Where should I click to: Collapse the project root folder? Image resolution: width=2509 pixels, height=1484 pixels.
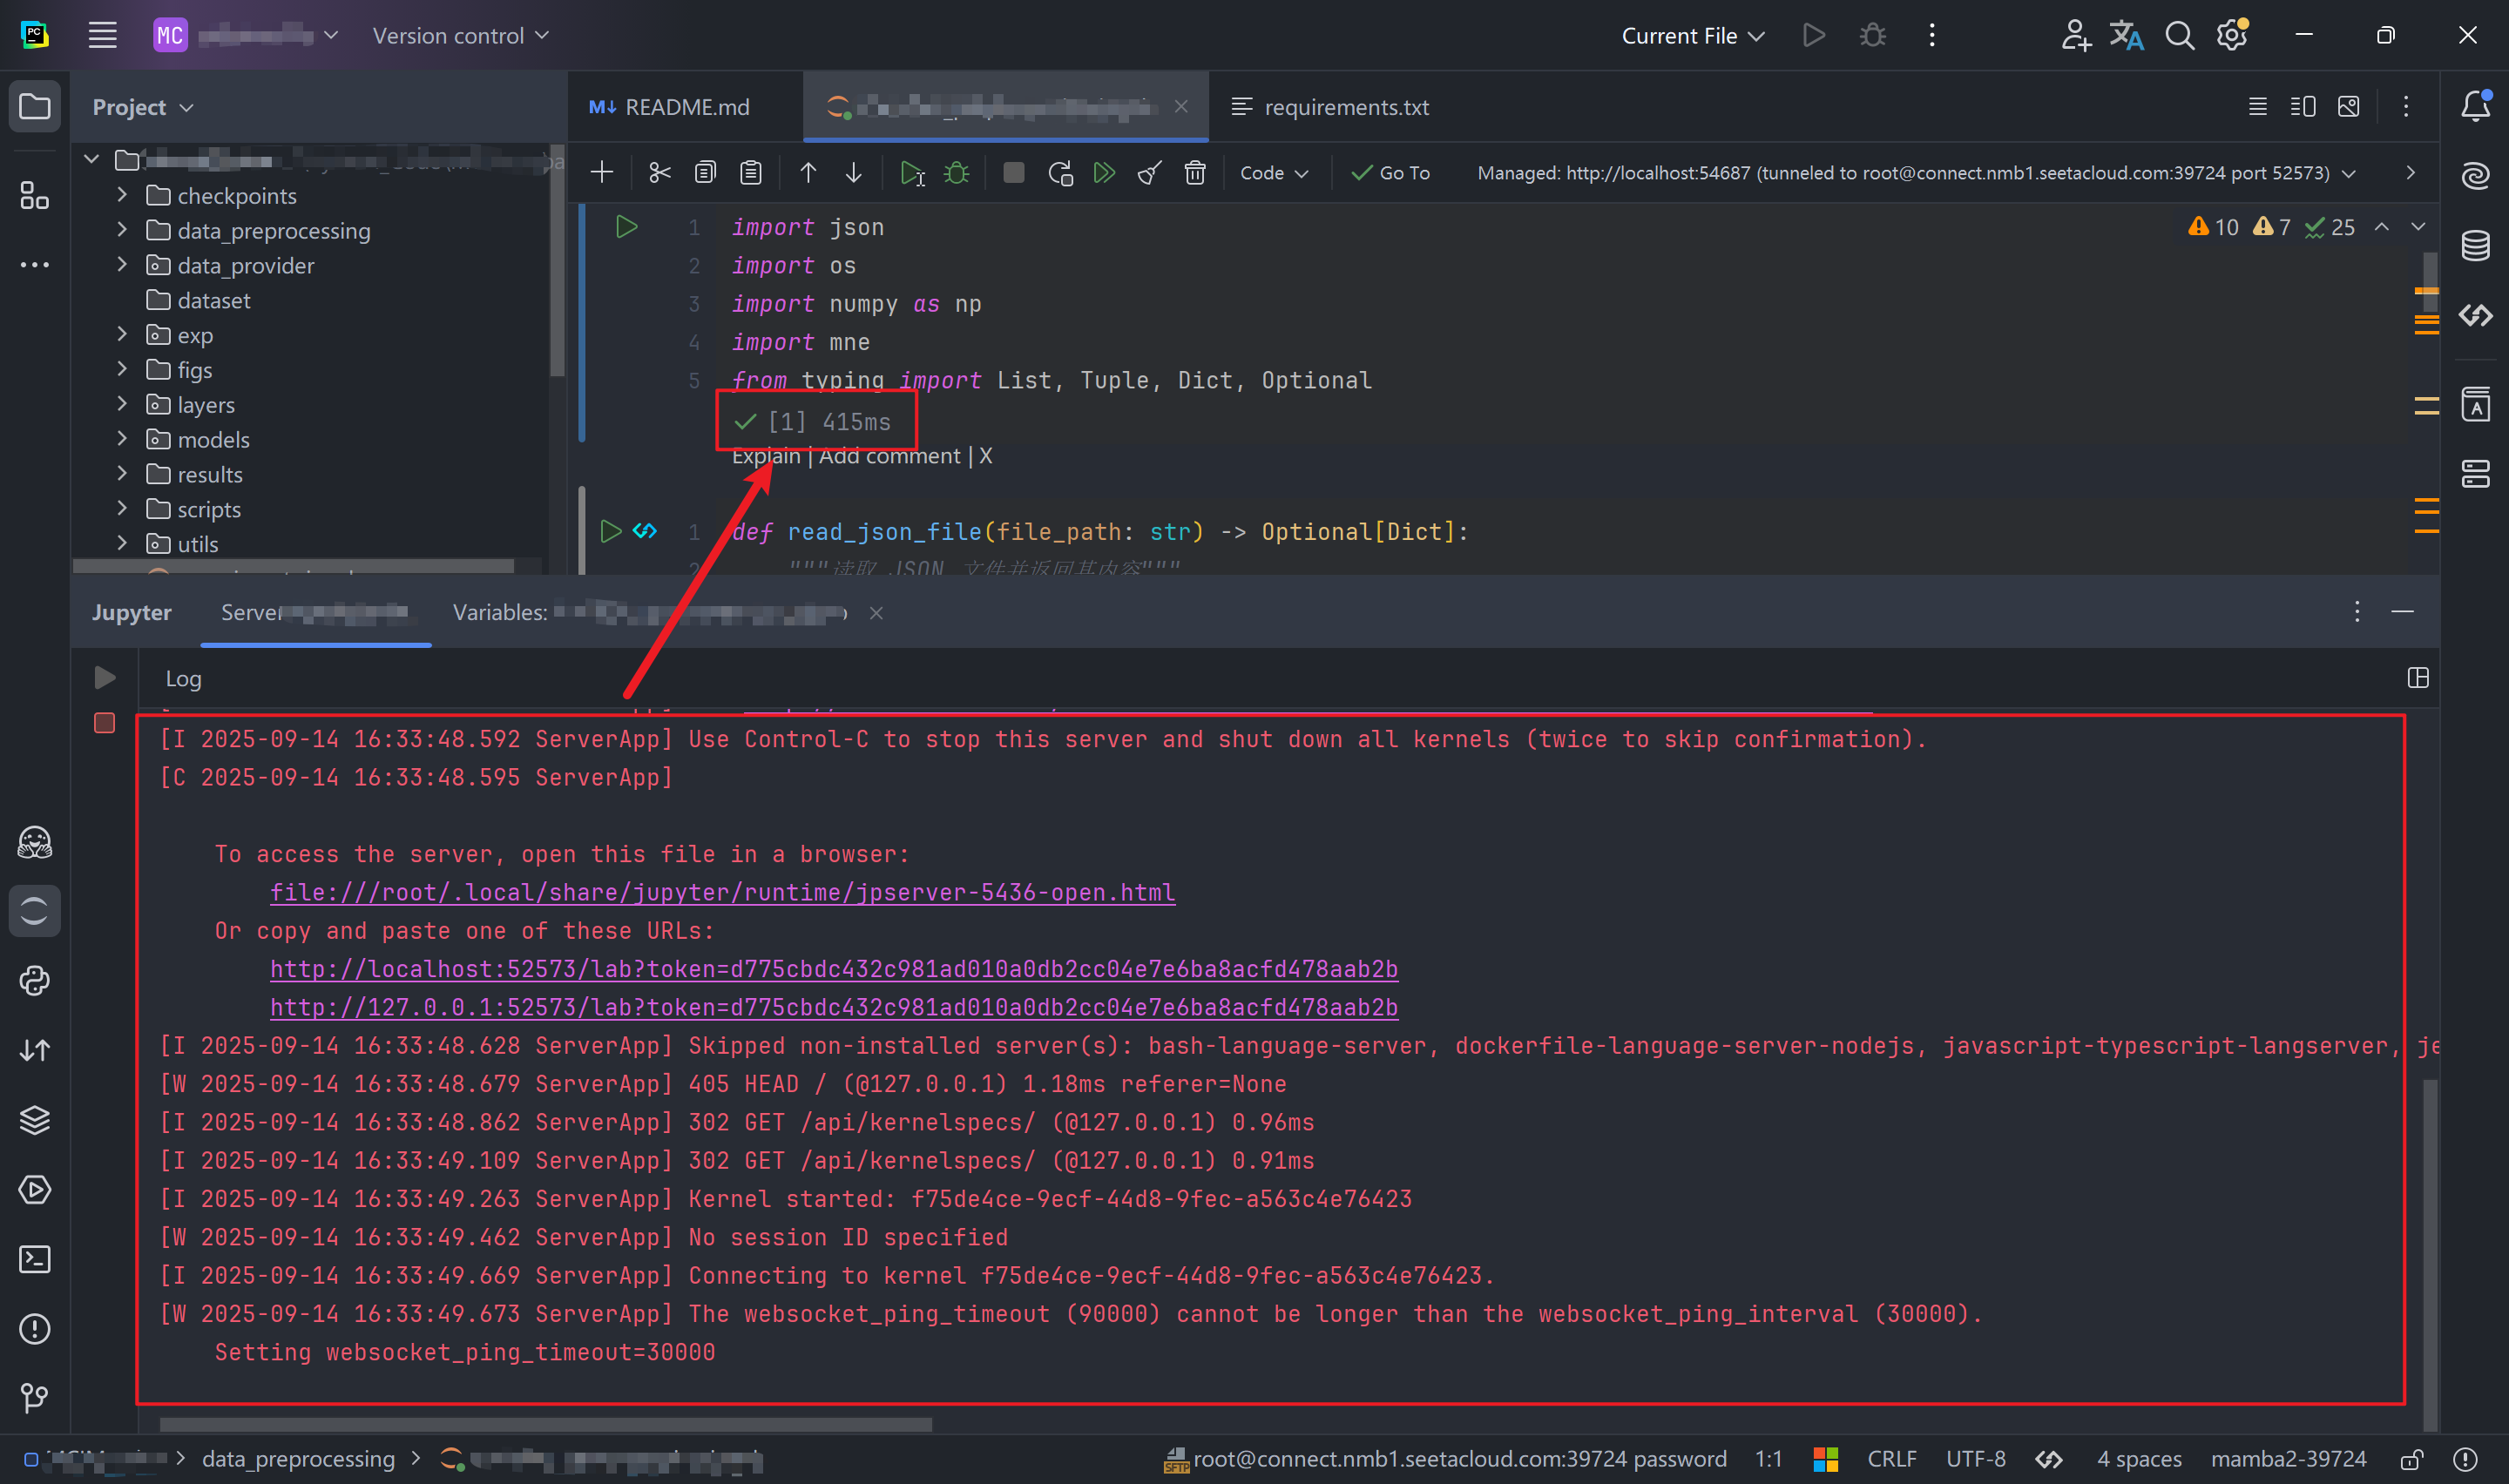tap(92, 159)
